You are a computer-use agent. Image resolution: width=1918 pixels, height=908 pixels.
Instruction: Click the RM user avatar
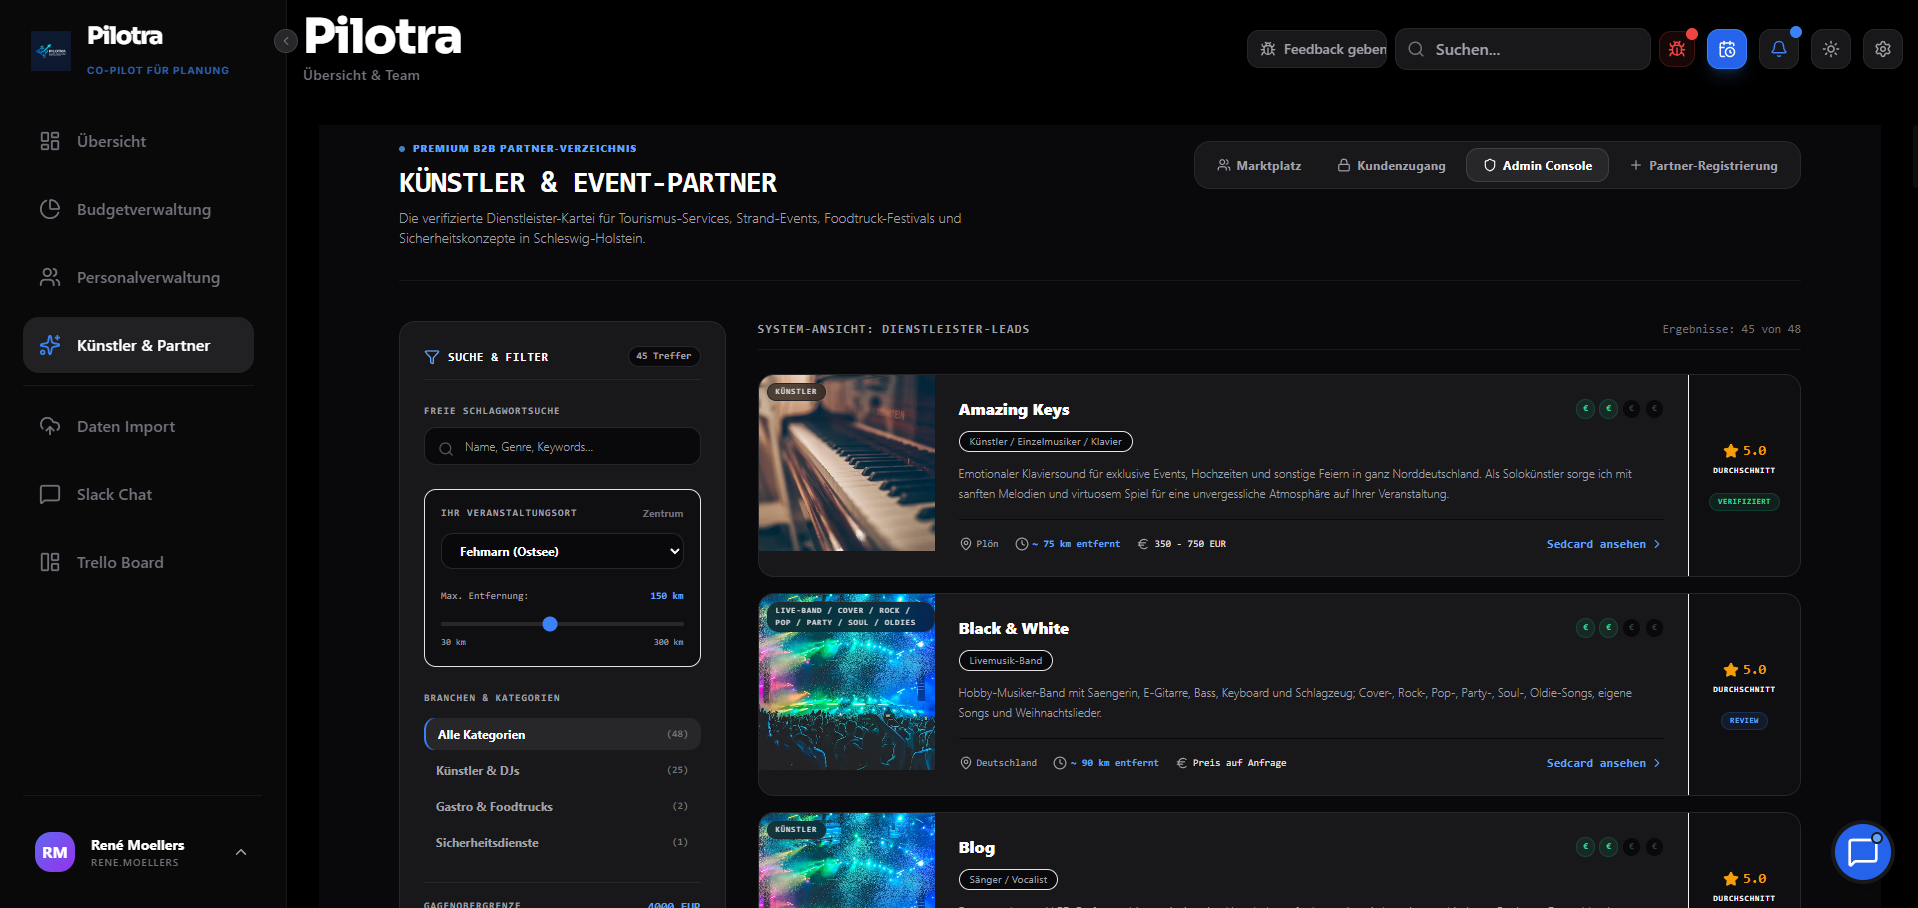55,852
